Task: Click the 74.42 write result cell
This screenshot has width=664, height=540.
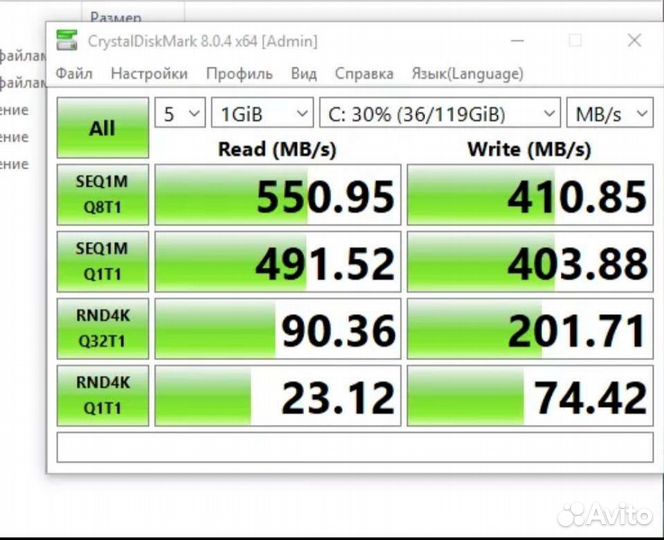Action: (530, 395)
